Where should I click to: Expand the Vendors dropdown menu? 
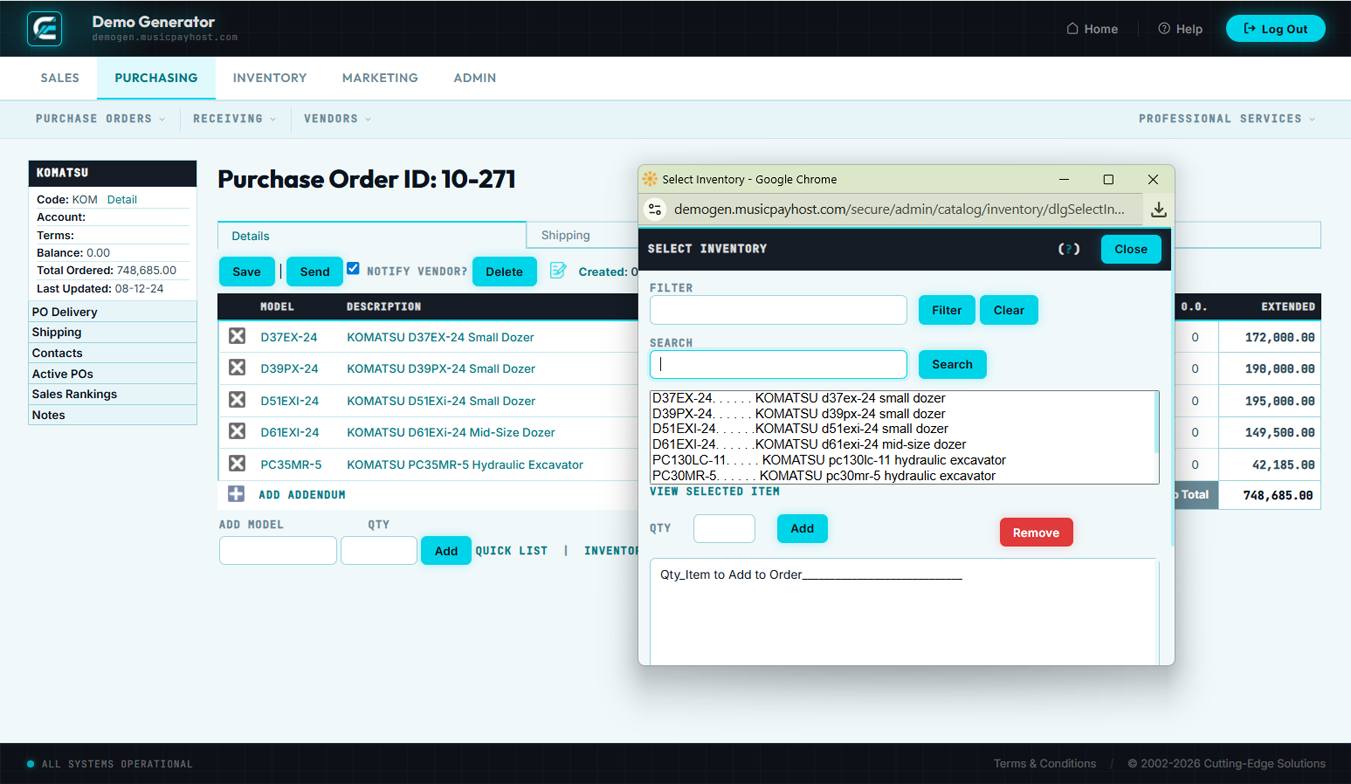338,118
